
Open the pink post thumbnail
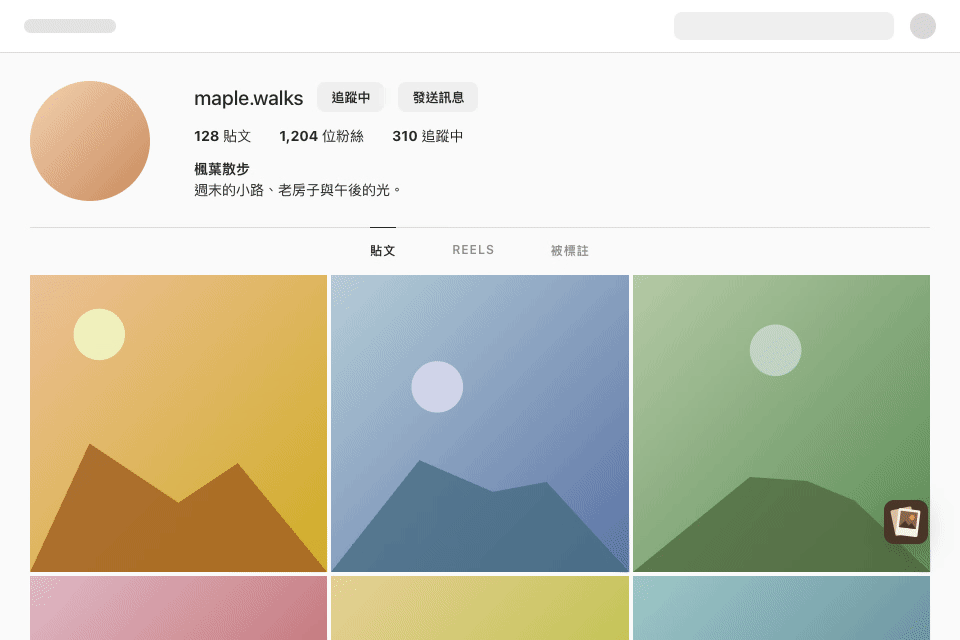(x=178, y=608)
